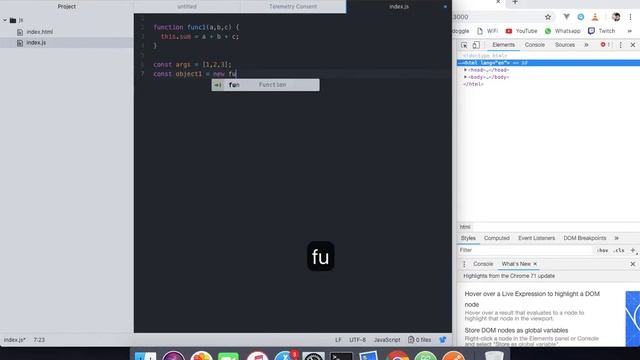Screen dimensions: 640x360
Task: Close the DevTools drawer
Action: (633, 264)
